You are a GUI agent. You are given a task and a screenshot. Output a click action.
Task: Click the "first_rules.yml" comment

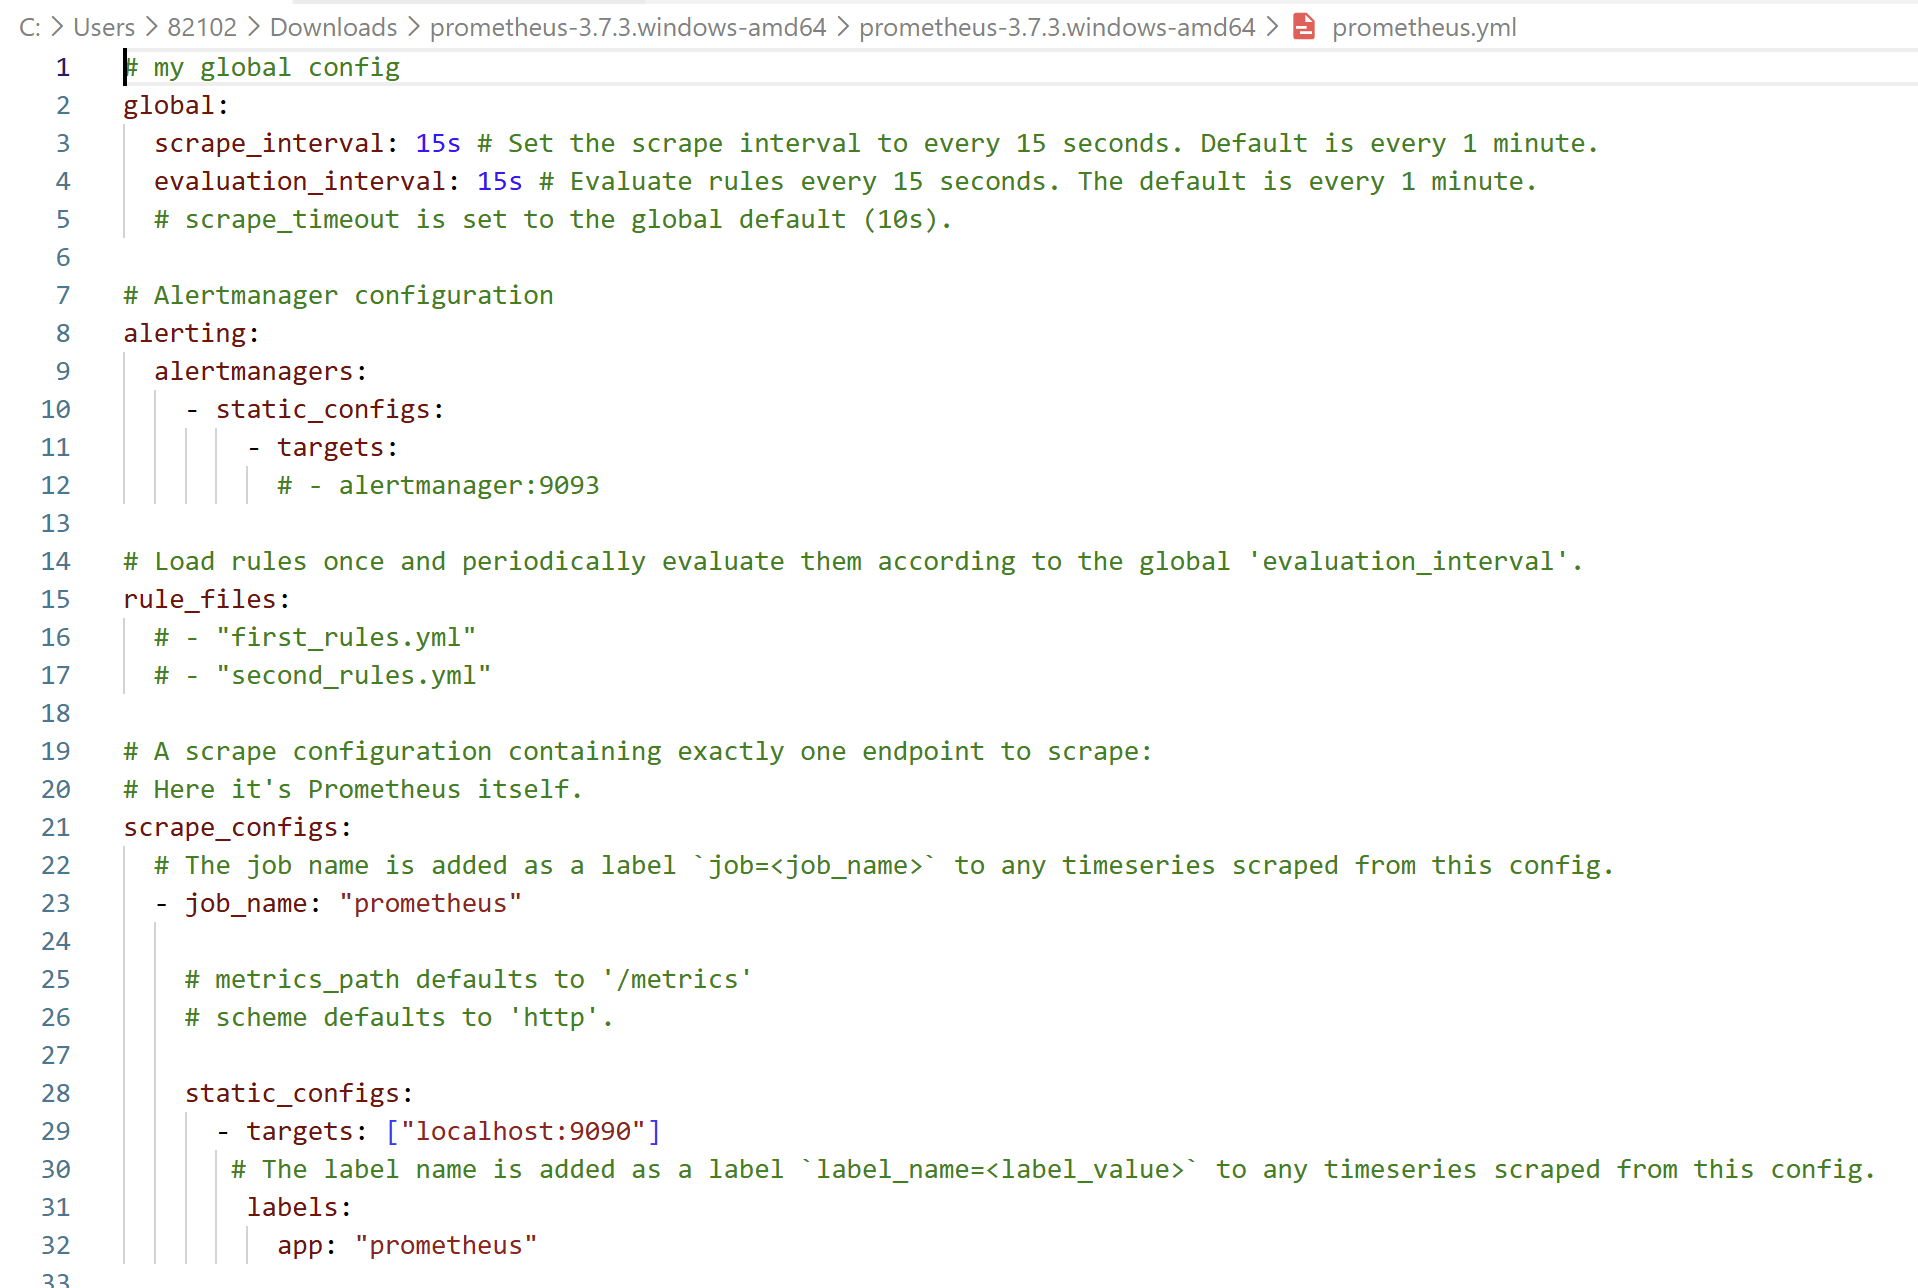[x=346, y=637]
